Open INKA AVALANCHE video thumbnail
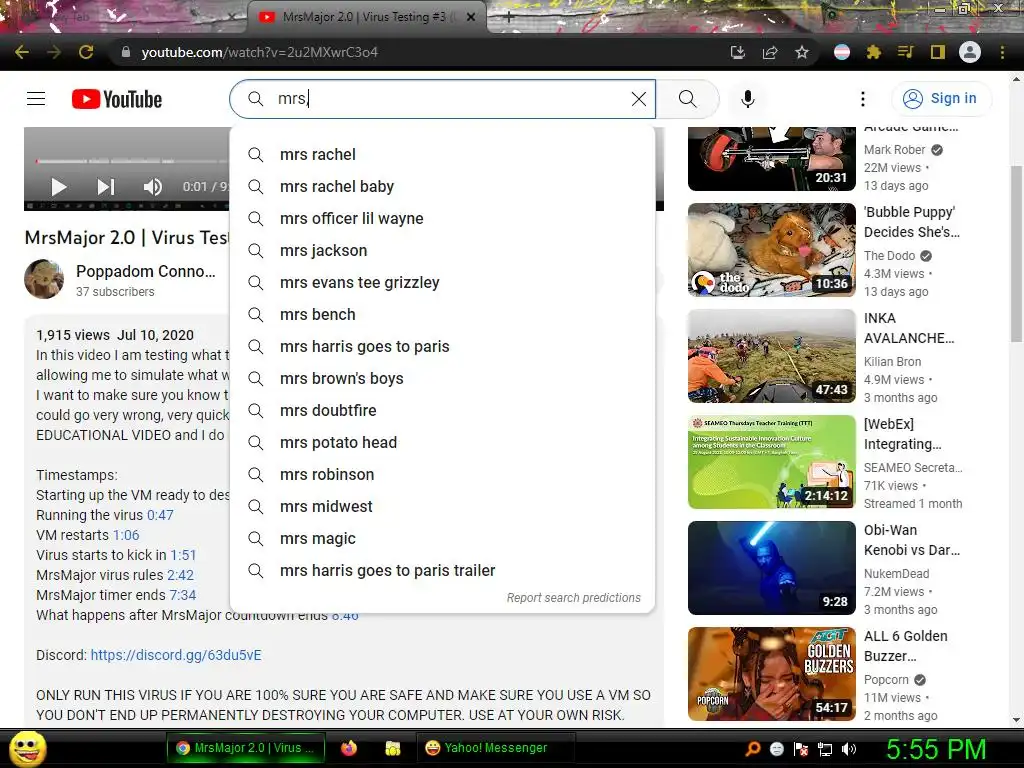1024x768 pixels. [x=772, y=356]
